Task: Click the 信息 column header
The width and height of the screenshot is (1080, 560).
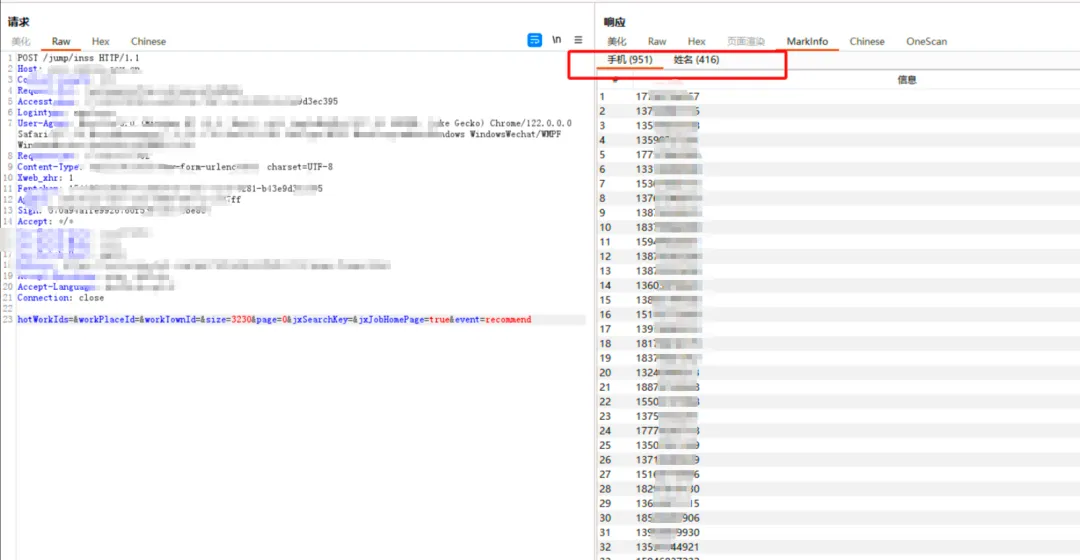Action: [906, 80]
